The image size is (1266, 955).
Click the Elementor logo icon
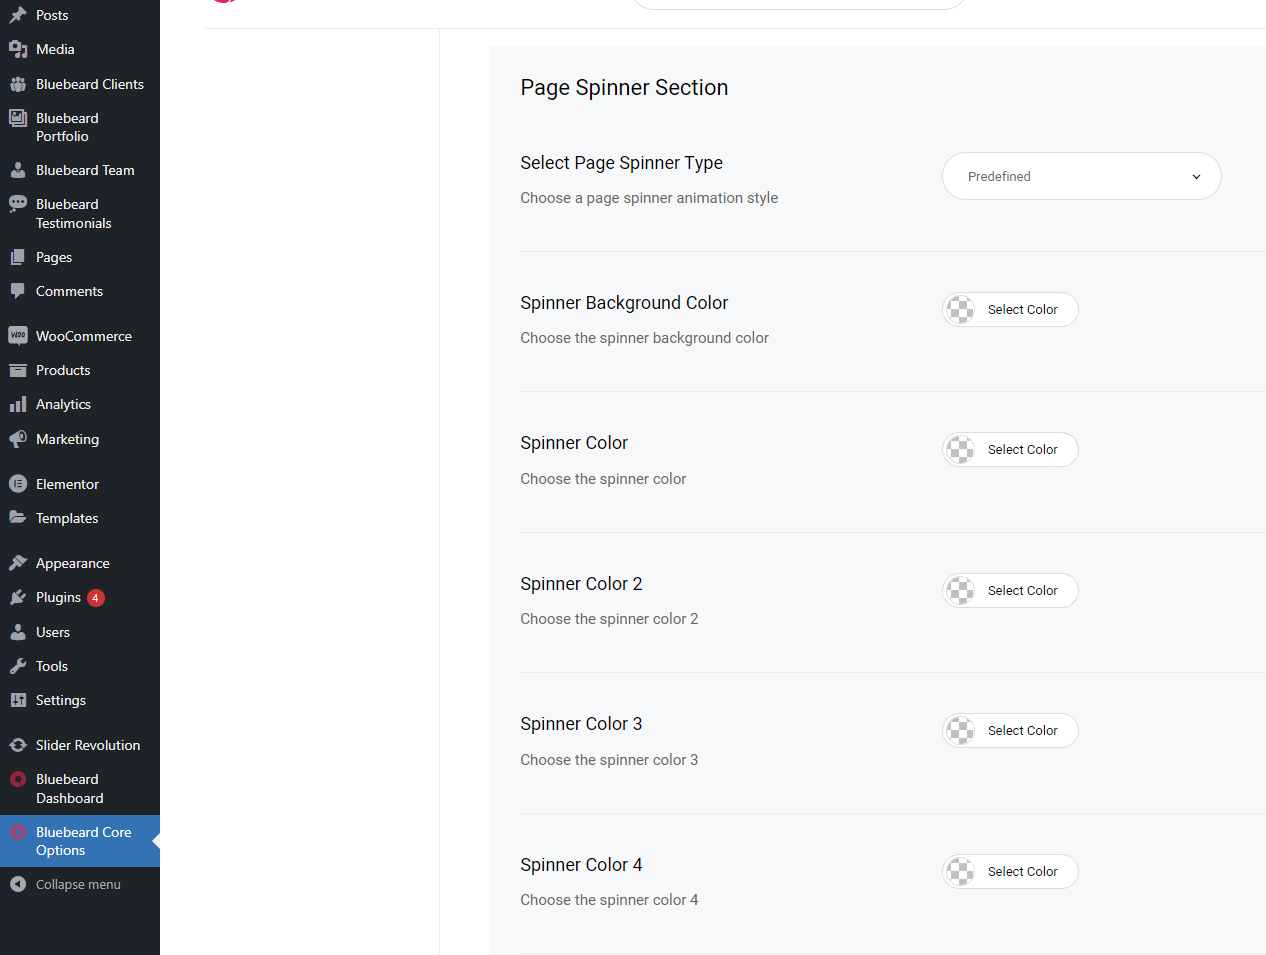click(18, 484)
